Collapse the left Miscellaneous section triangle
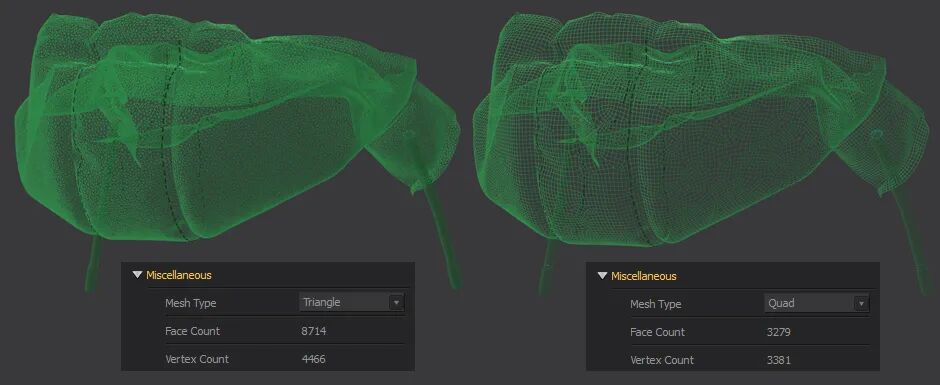The height and width of the screenshot is (385, 940). (137, 275)
